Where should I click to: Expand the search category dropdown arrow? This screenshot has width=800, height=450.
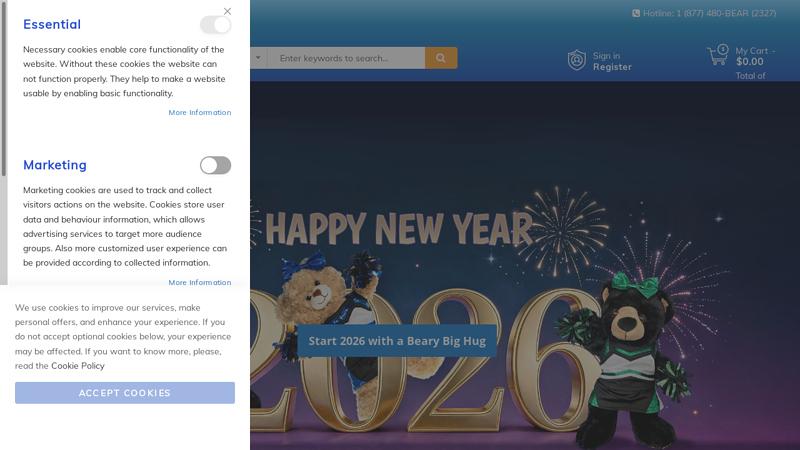[258, 58]
